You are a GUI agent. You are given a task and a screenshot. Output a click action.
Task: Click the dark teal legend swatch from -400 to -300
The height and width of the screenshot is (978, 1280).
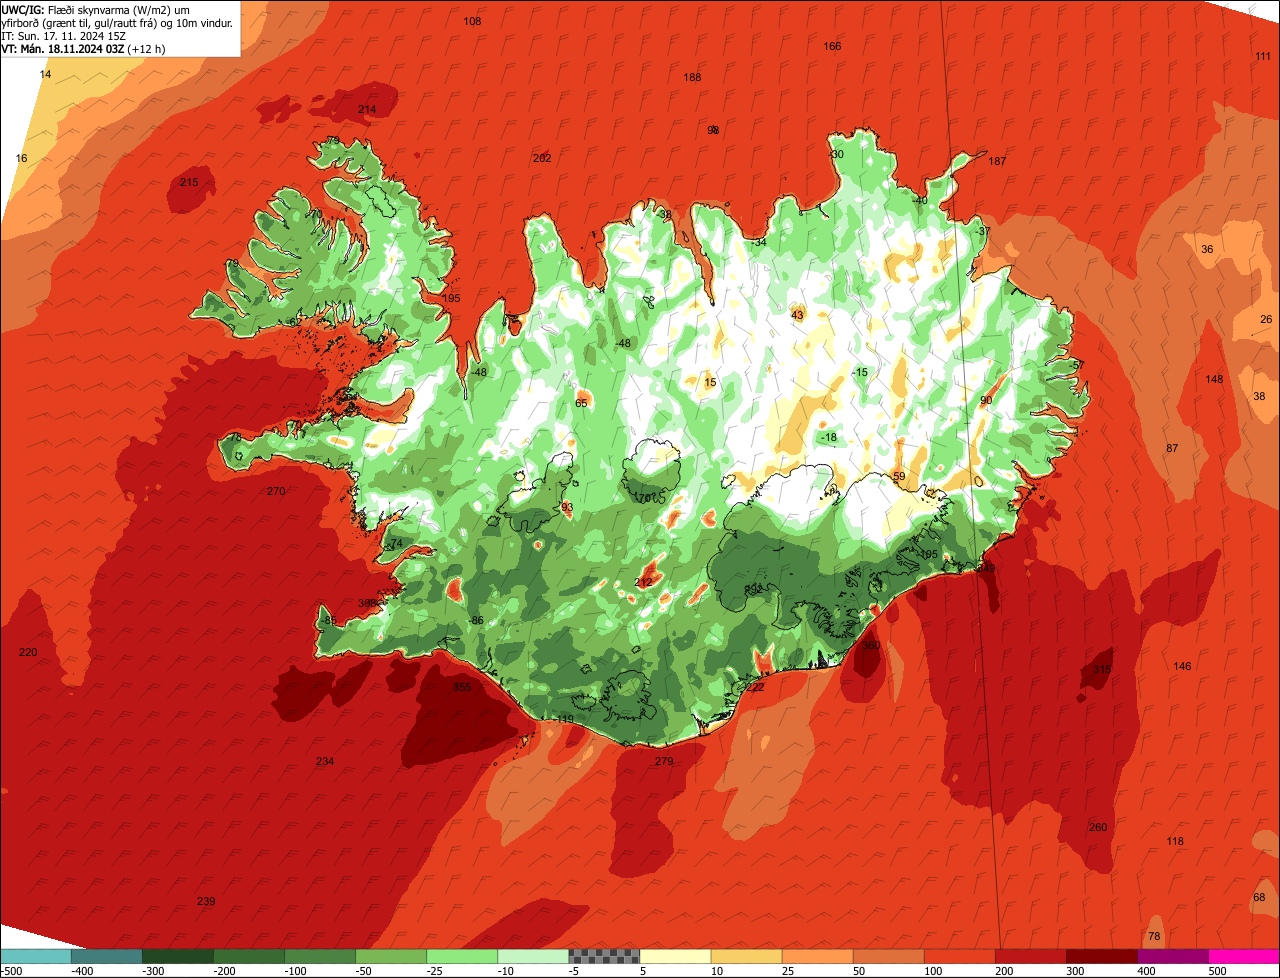click(x=107, y=956)
